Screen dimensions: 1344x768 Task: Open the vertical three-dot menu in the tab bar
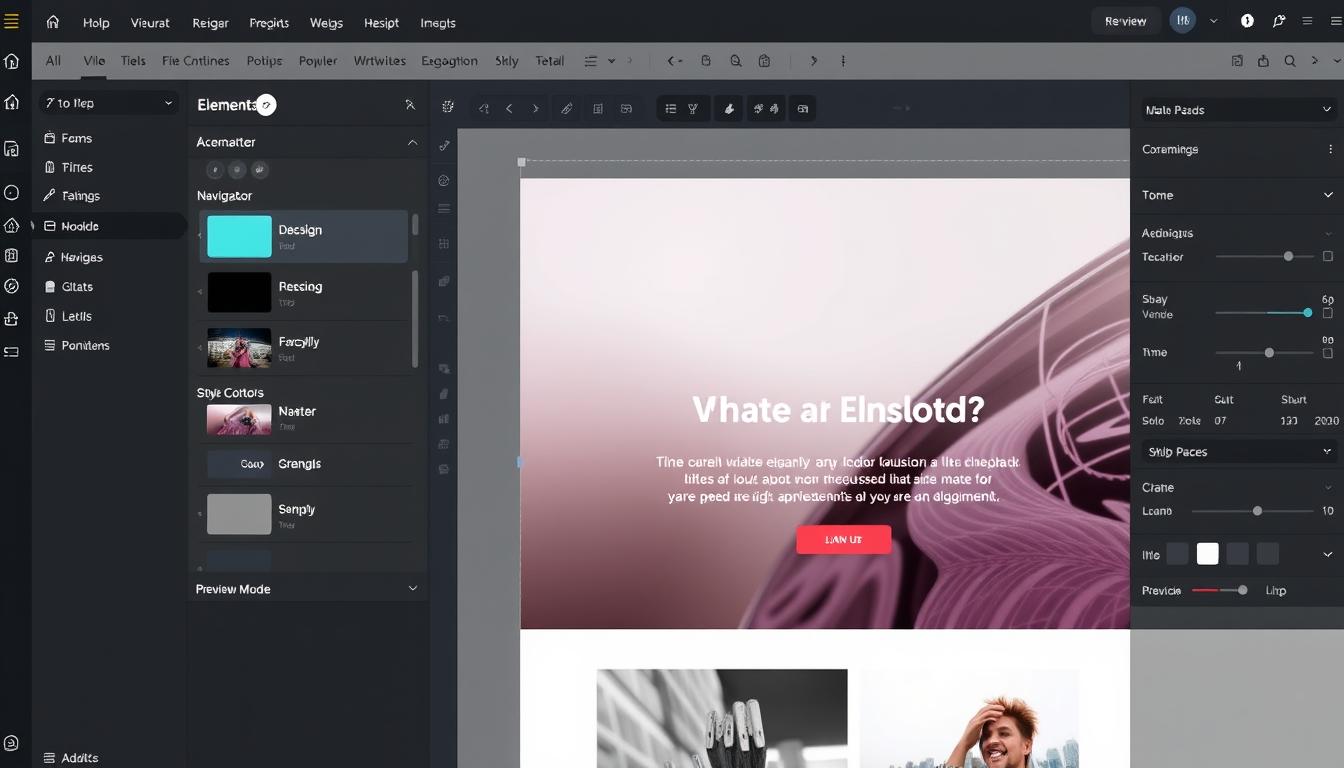[x=843, y=61]
